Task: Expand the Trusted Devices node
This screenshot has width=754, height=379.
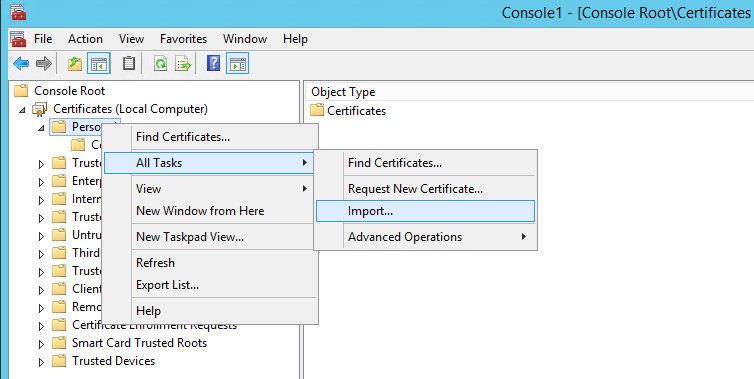Action: tap(41, 362)
